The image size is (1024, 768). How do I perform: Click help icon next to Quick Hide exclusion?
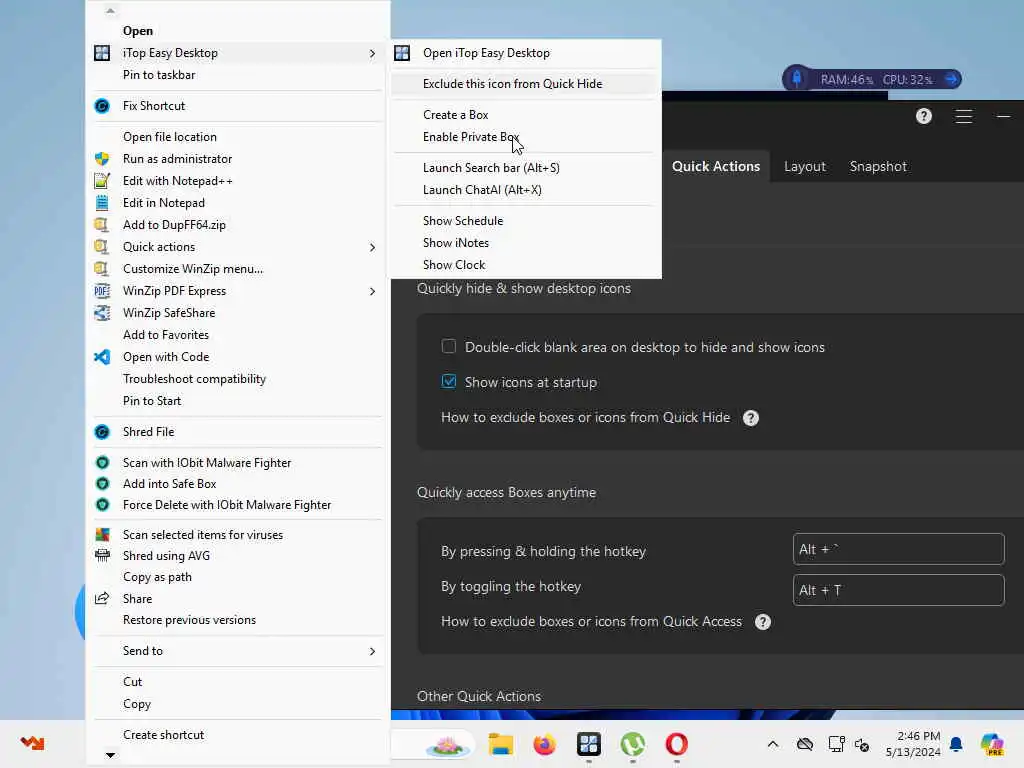(751, 418)
